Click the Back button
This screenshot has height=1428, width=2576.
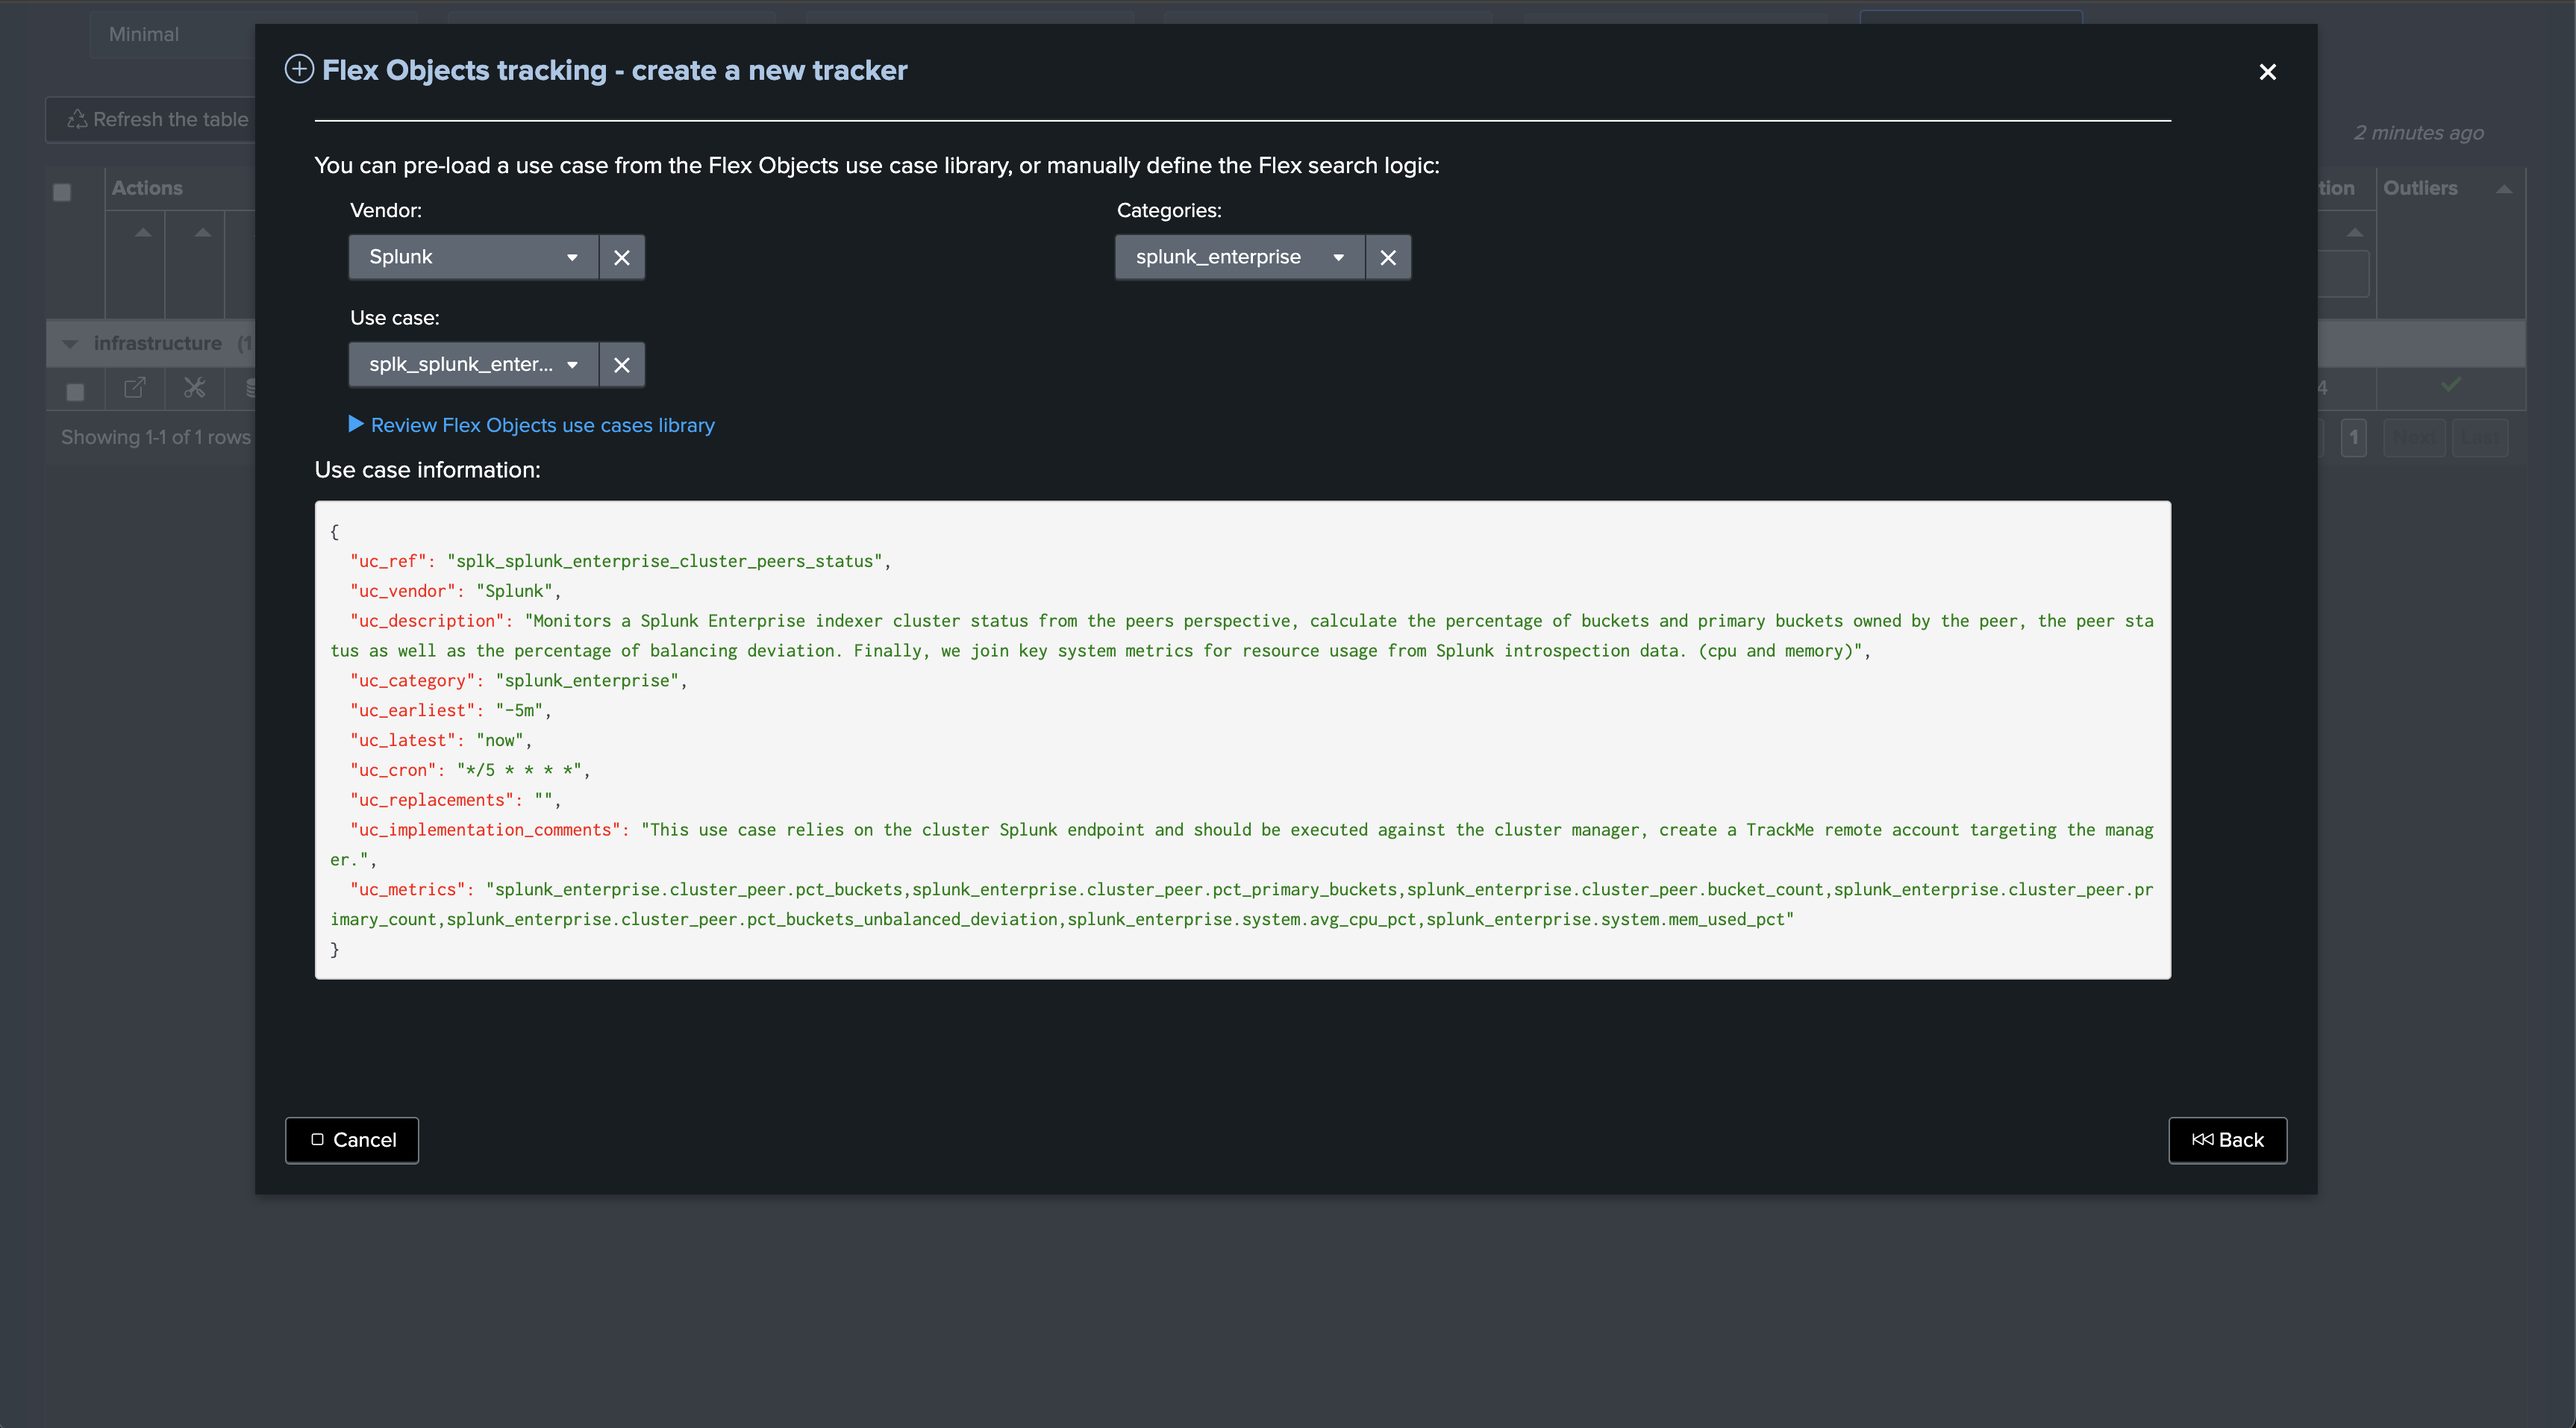[x=2227, y=1140]
